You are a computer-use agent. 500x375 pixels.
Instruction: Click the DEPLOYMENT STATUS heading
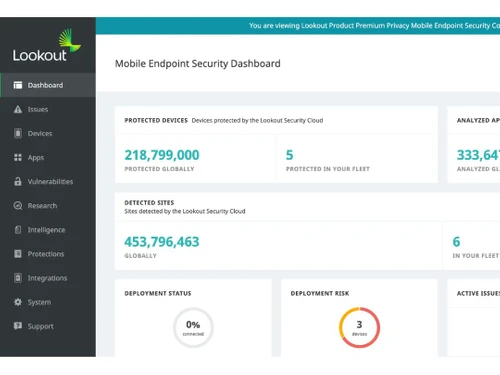point(158,293)
